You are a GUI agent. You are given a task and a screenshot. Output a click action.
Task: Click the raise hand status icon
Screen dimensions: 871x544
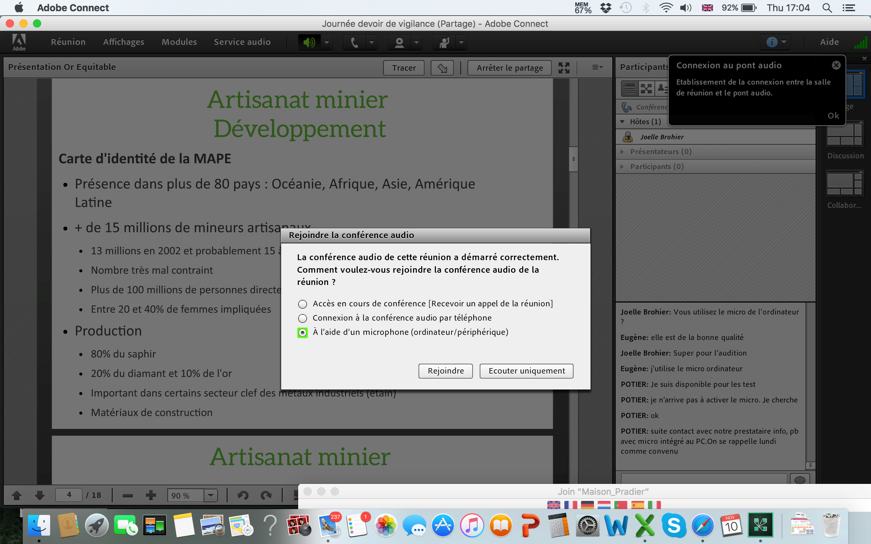pos(444,42)
